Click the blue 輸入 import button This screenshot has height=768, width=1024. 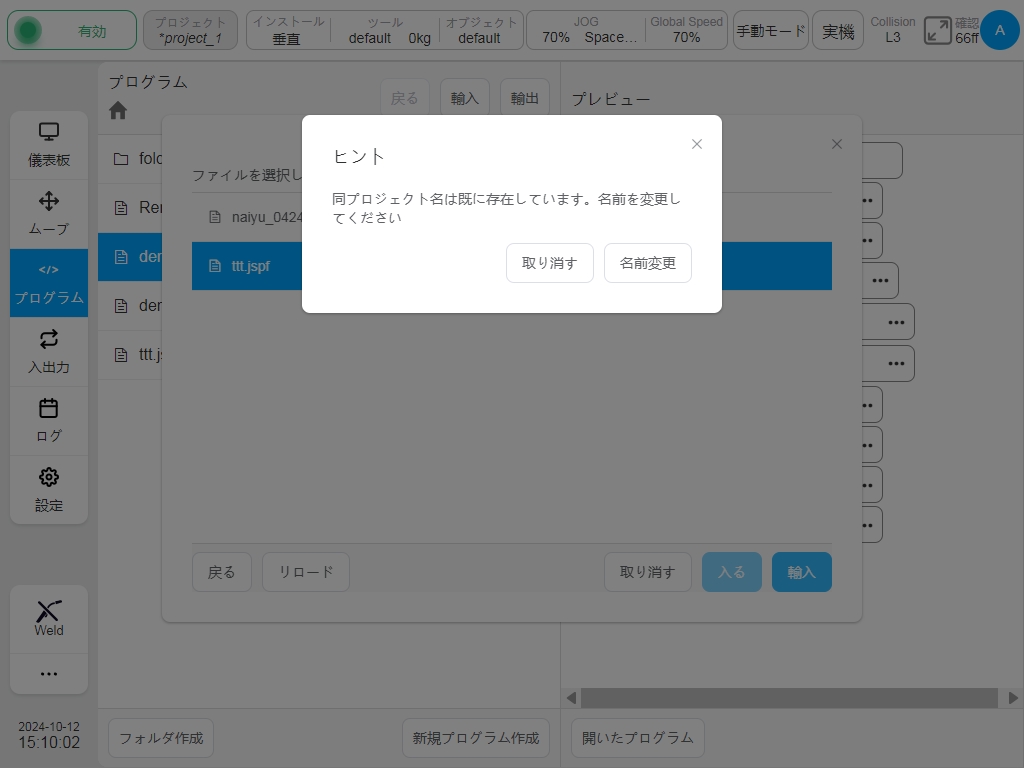pyautogui.click(x=801, y=572)
